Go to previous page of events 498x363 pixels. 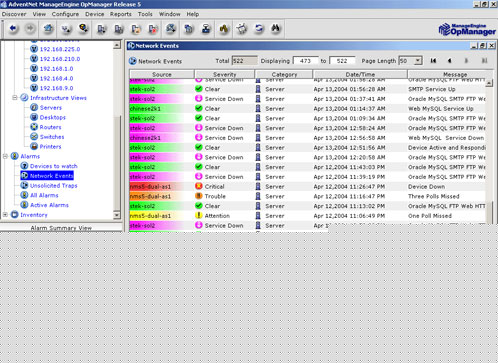450,61
